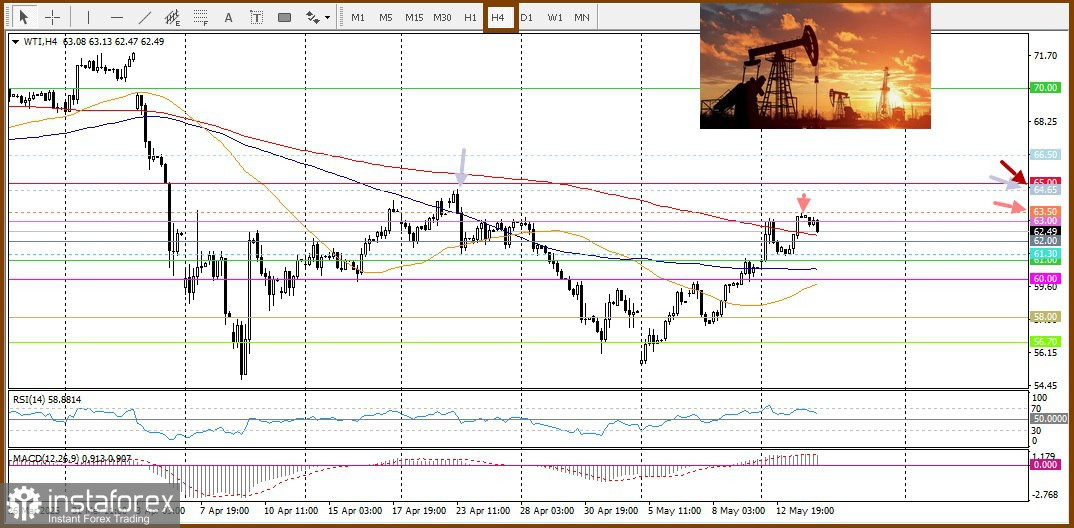Image resolution: width=1074 pixels, height=528 pixels.
Task: Click the oil pumpjack sunset image
Action: pos(815,66)
